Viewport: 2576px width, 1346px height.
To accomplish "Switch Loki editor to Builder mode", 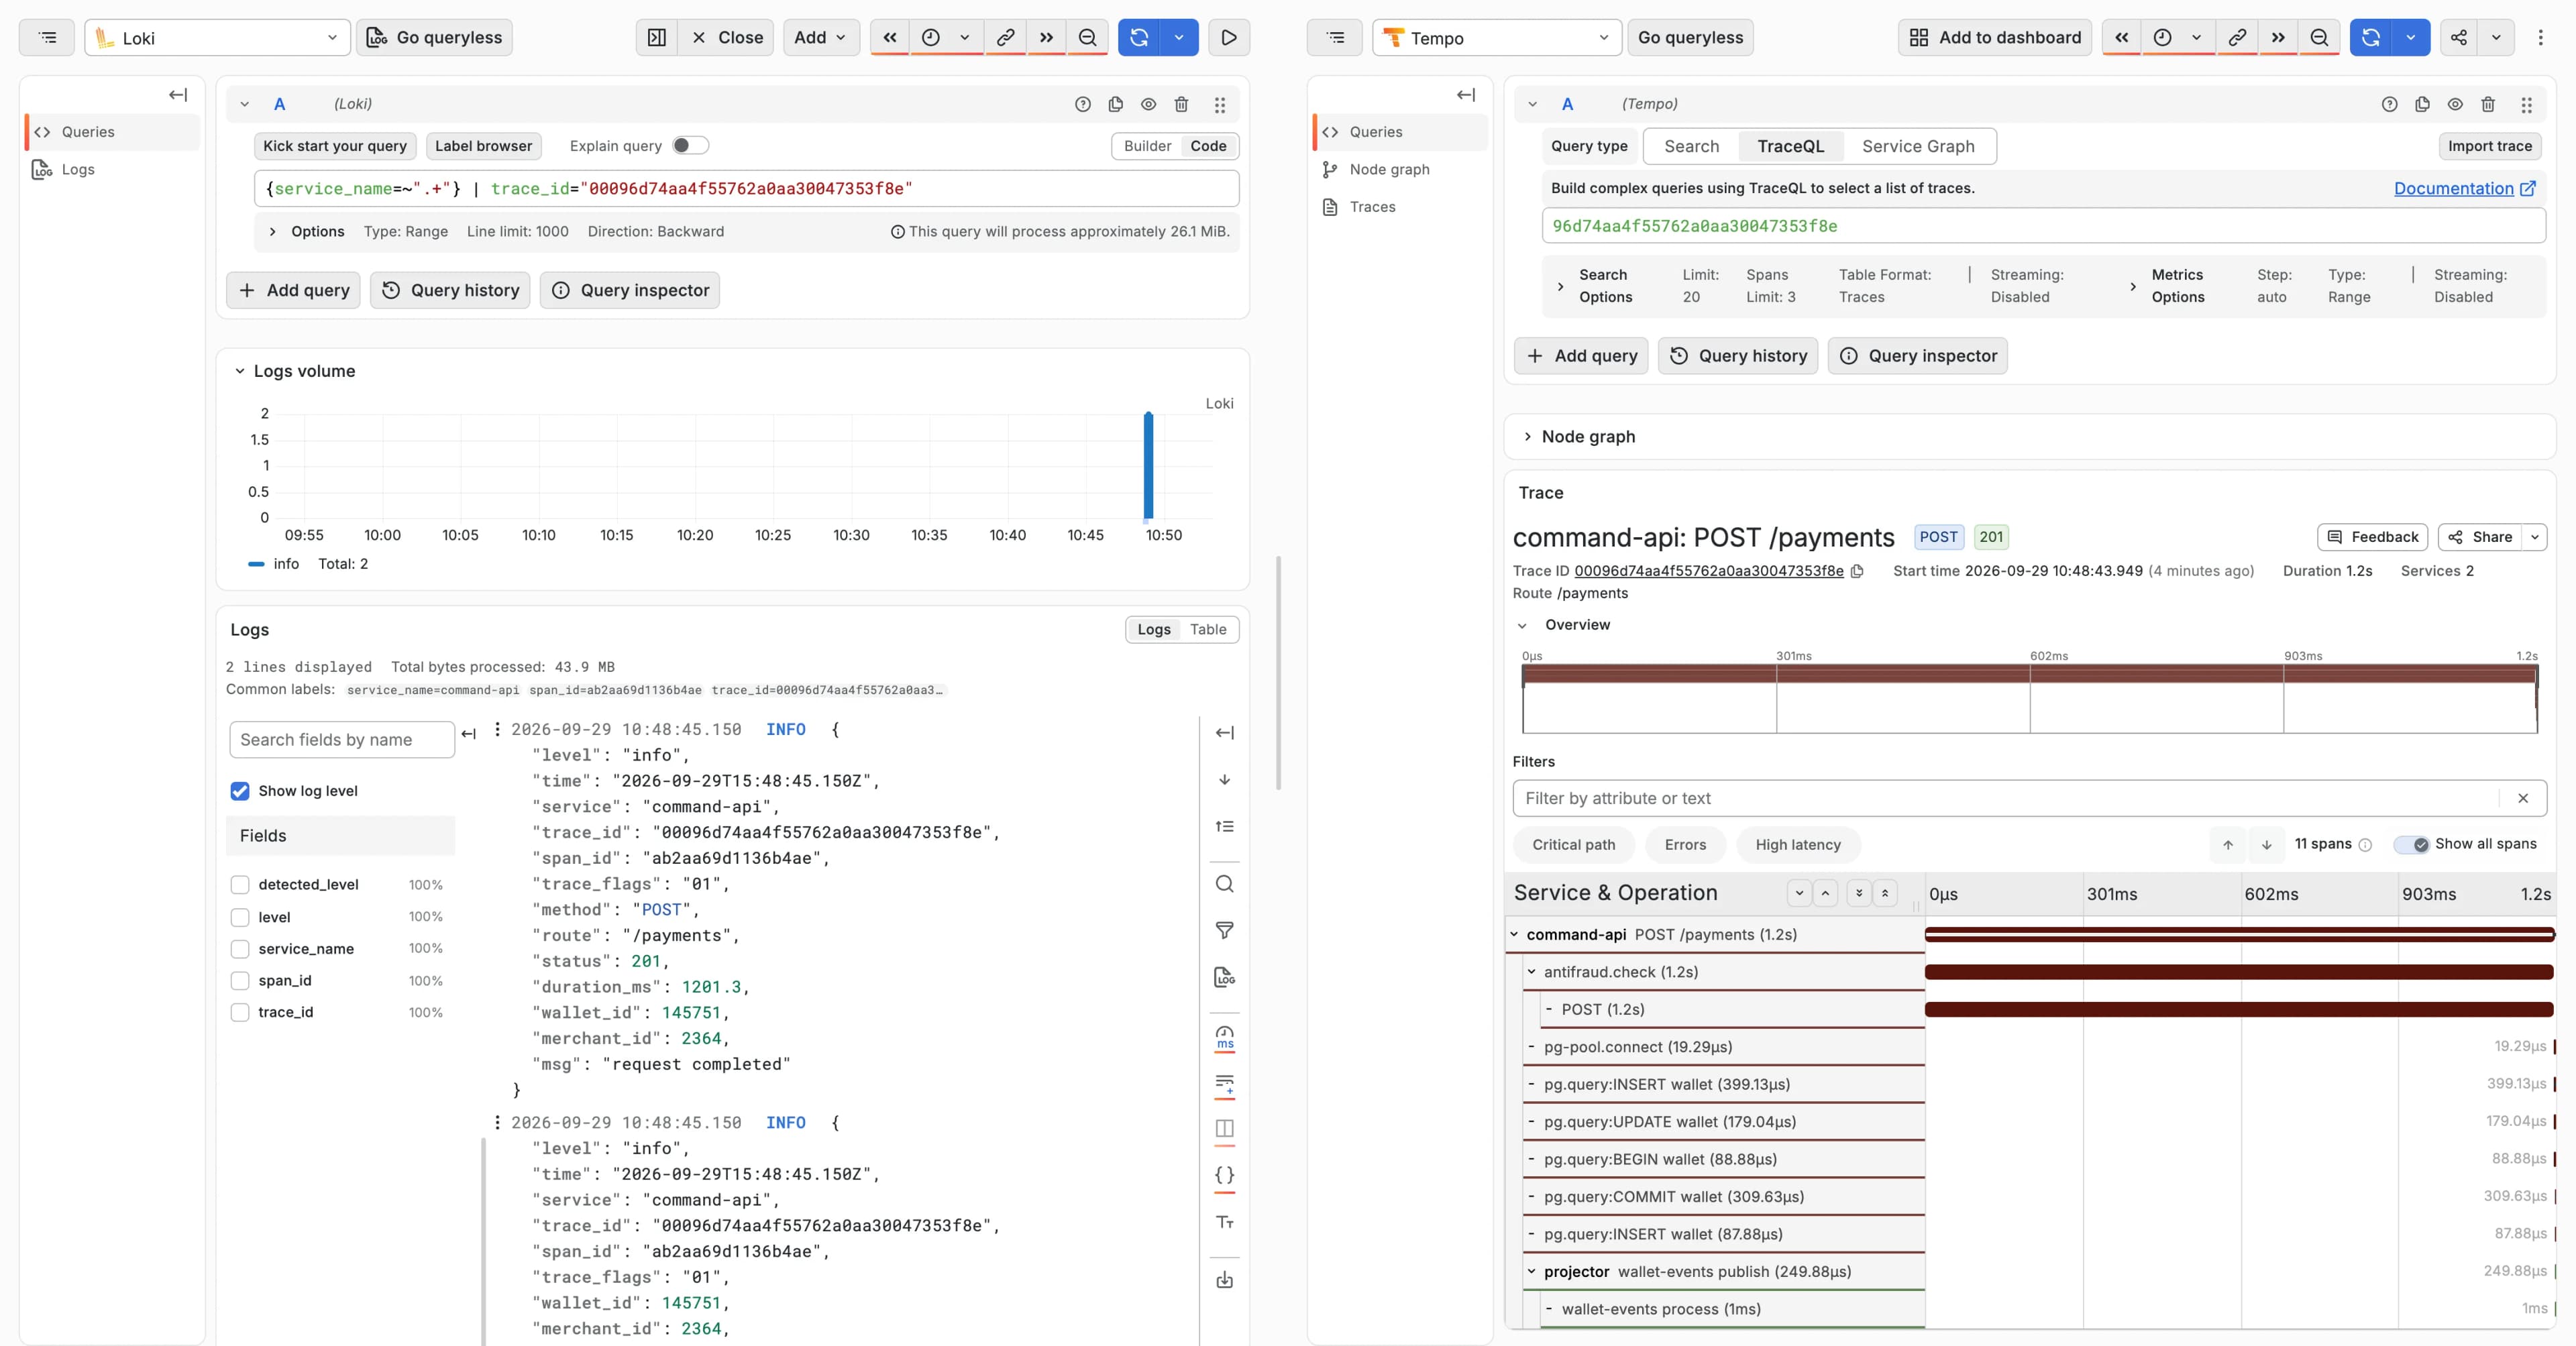I will pyautogui.click(x=1147, y=146).
